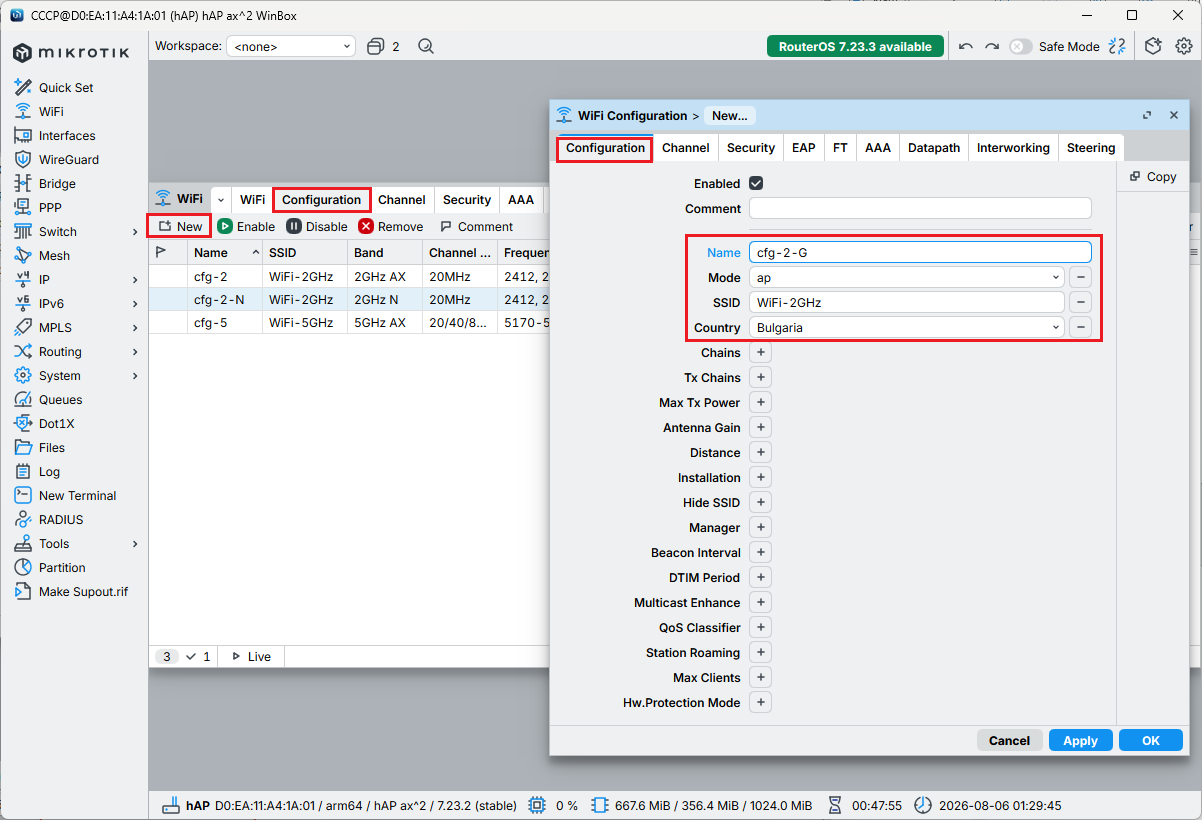Select the cfg-5 table row
Image resolution: width=1202 pixels, height=820 pixels.
[x=349, y=323]
